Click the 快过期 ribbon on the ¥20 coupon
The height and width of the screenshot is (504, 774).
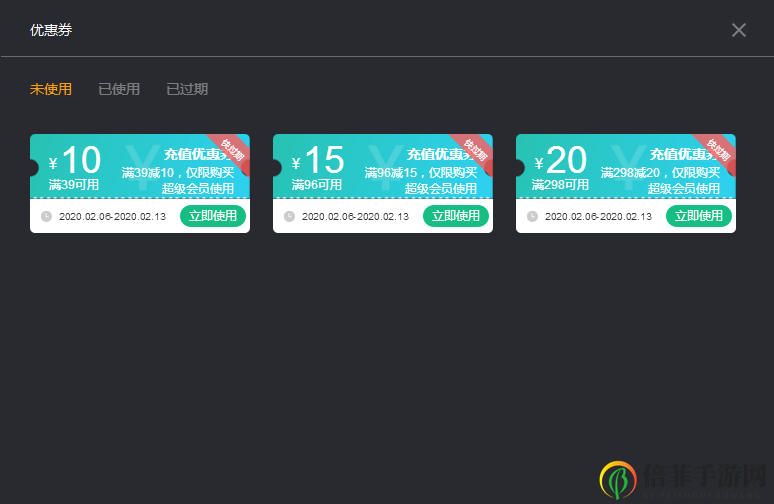tap(717, 150)
